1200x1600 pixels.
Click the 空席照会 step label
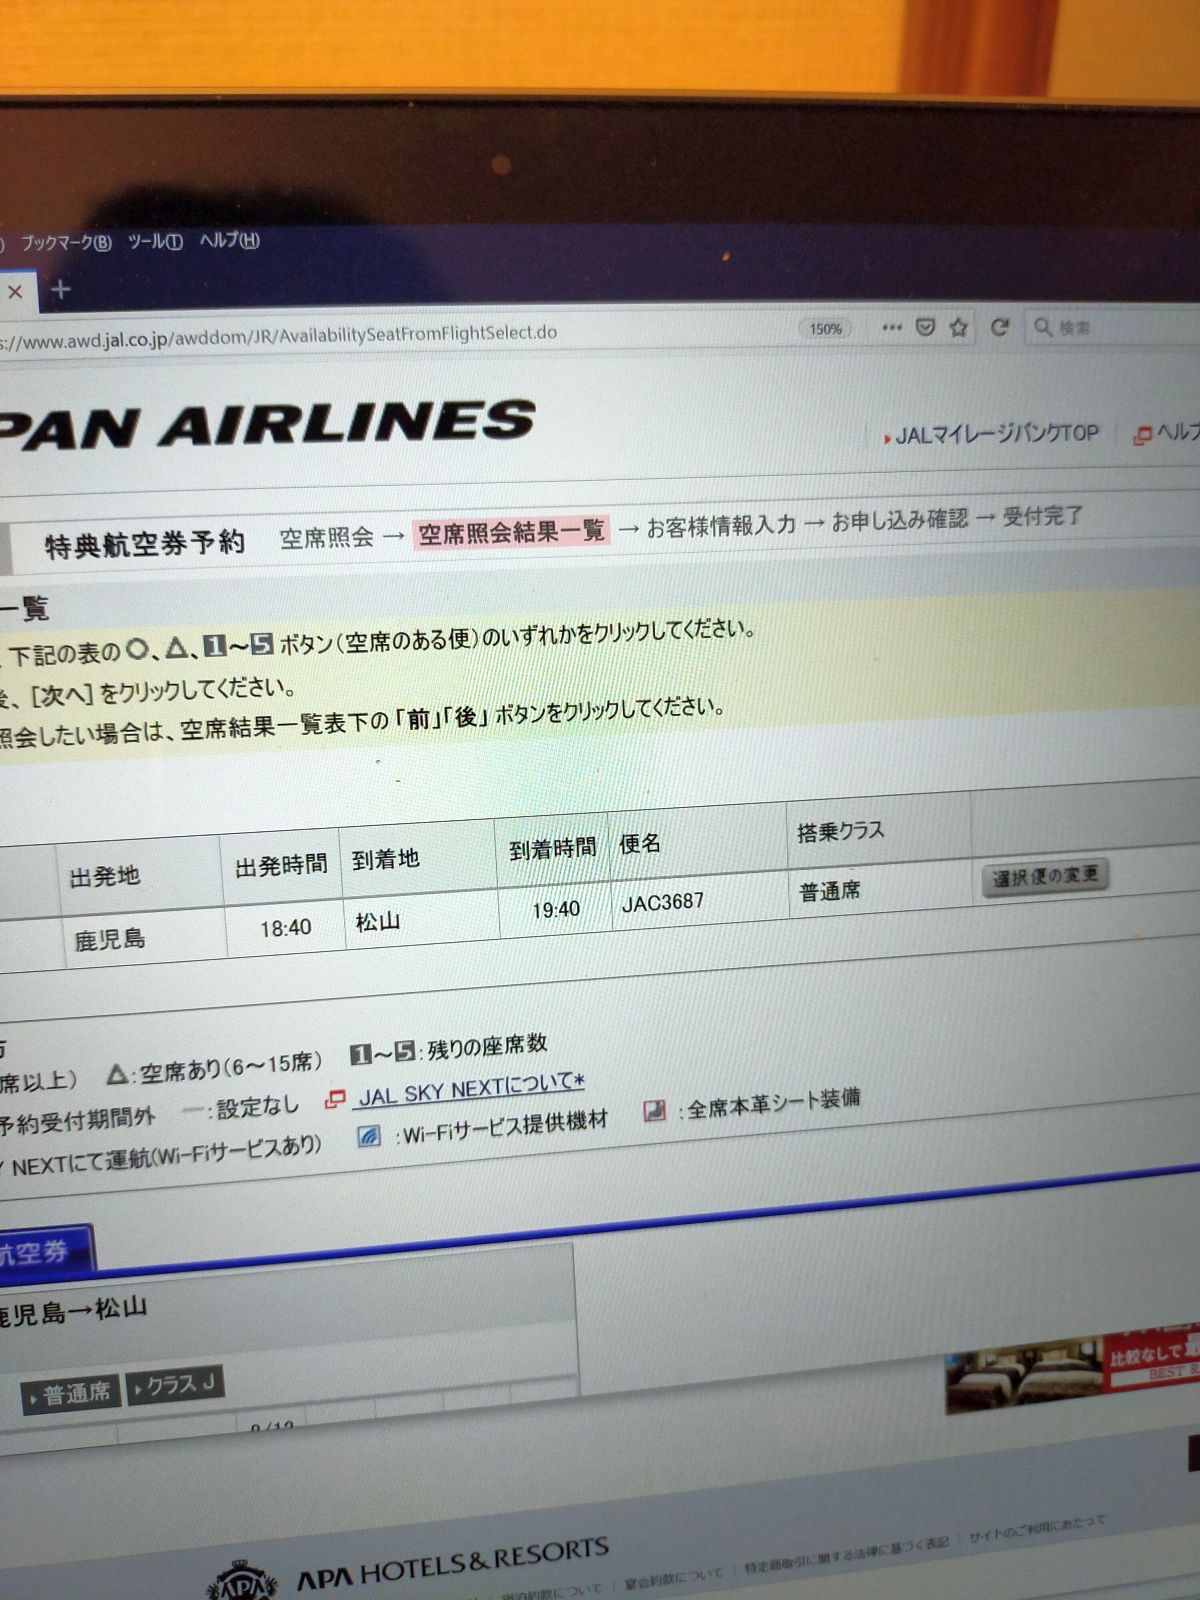[x=326, y=538]
